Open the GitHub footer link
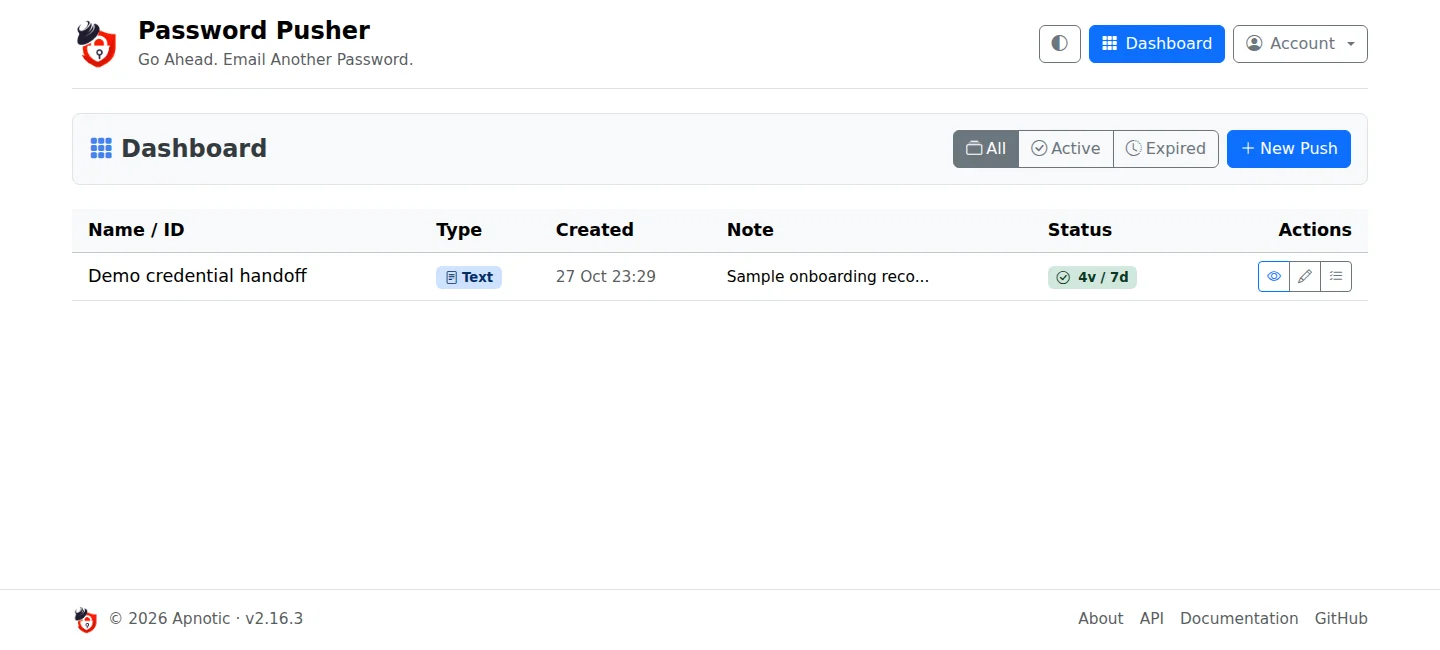This screenshot has height=650, width=1440. pos(1341,619)
